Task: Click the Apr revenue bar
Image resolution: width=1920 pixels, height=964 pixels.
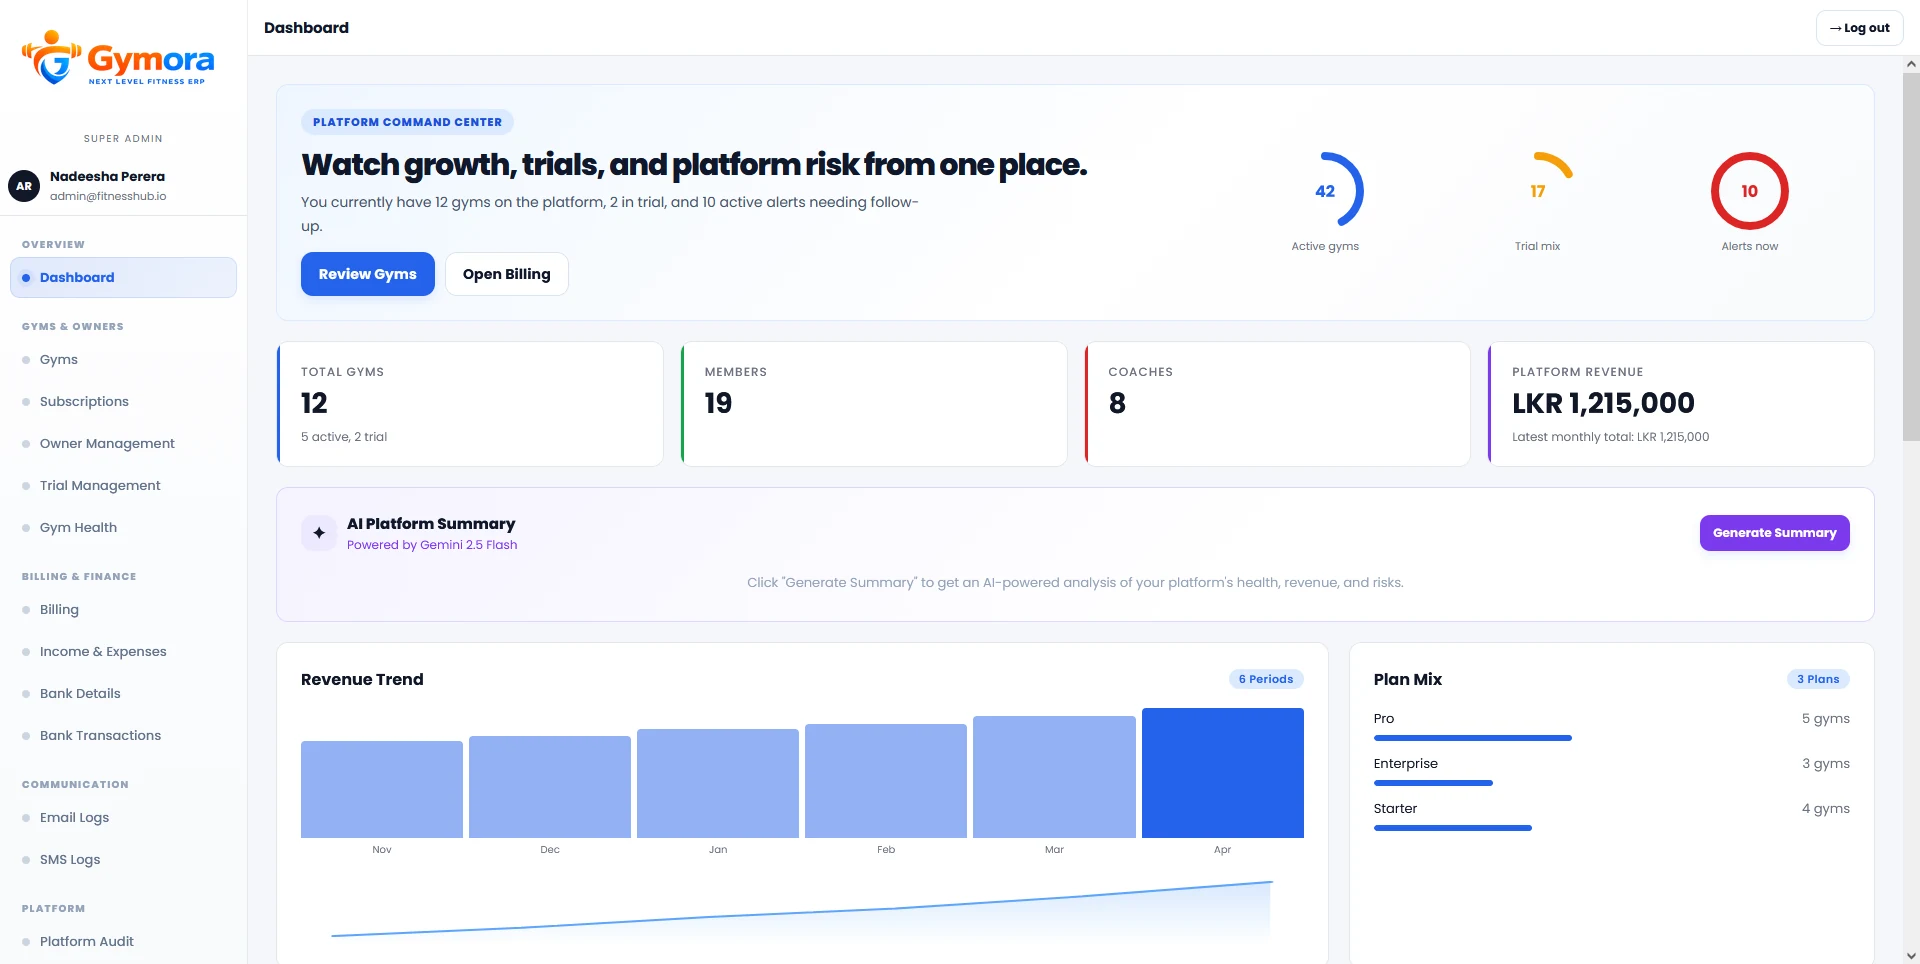Action: 1222,773
